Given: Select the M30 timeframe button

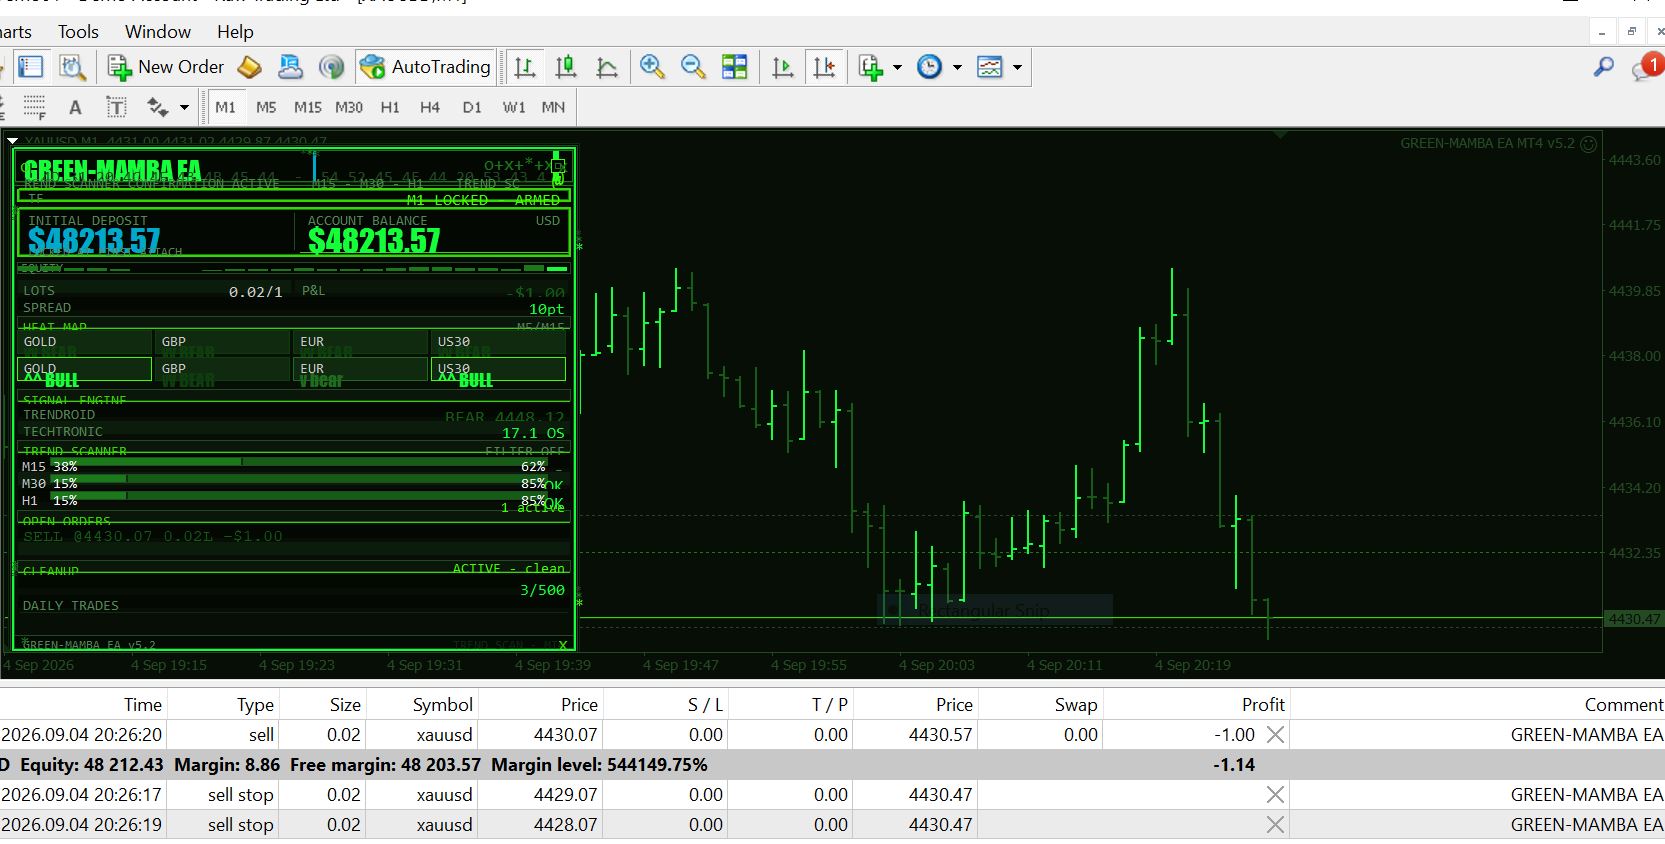Looking at the screenshot, I should (x=349, y=107).
